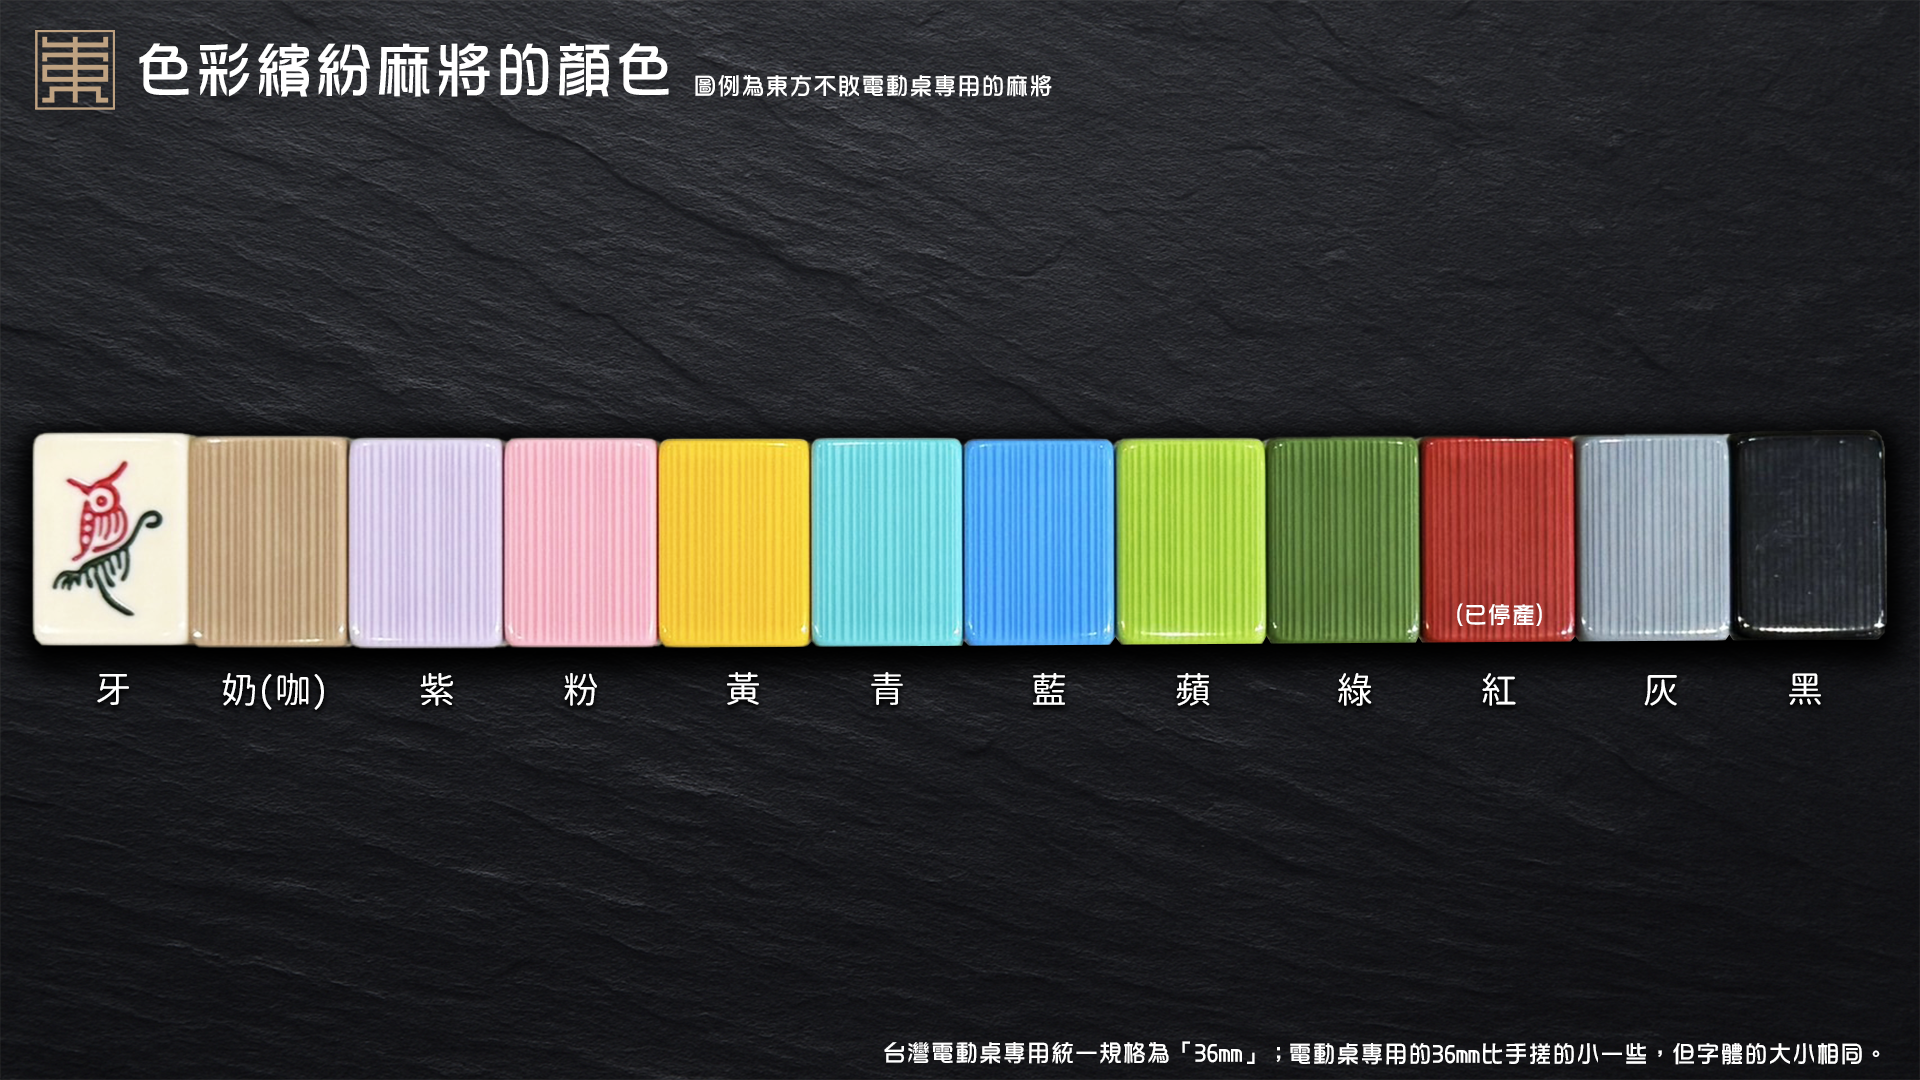Click the 藍 label

1049,689
